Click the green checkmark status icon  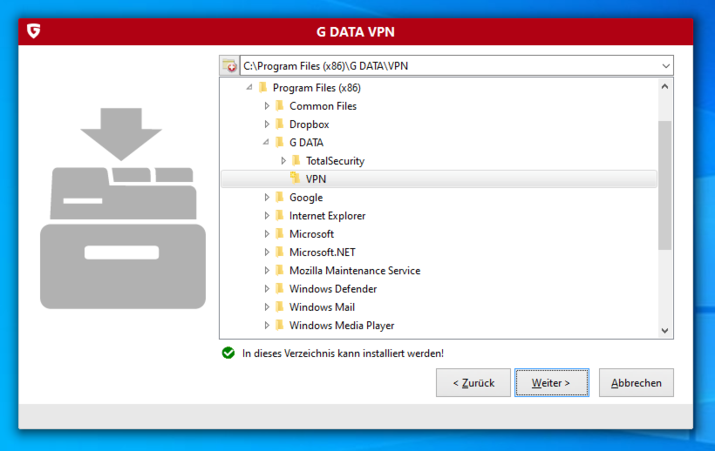(228, 353)
